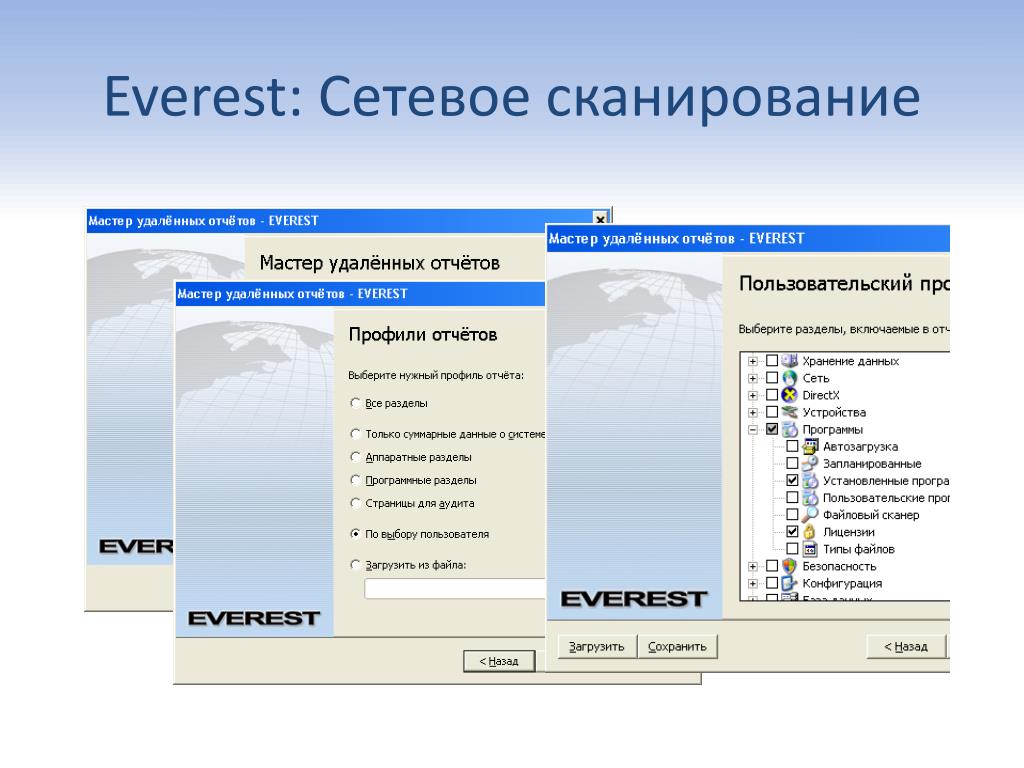This screenshot has width=1024, height=768.
Task: Check the Устройства checkbox
Action: (772, 412)
